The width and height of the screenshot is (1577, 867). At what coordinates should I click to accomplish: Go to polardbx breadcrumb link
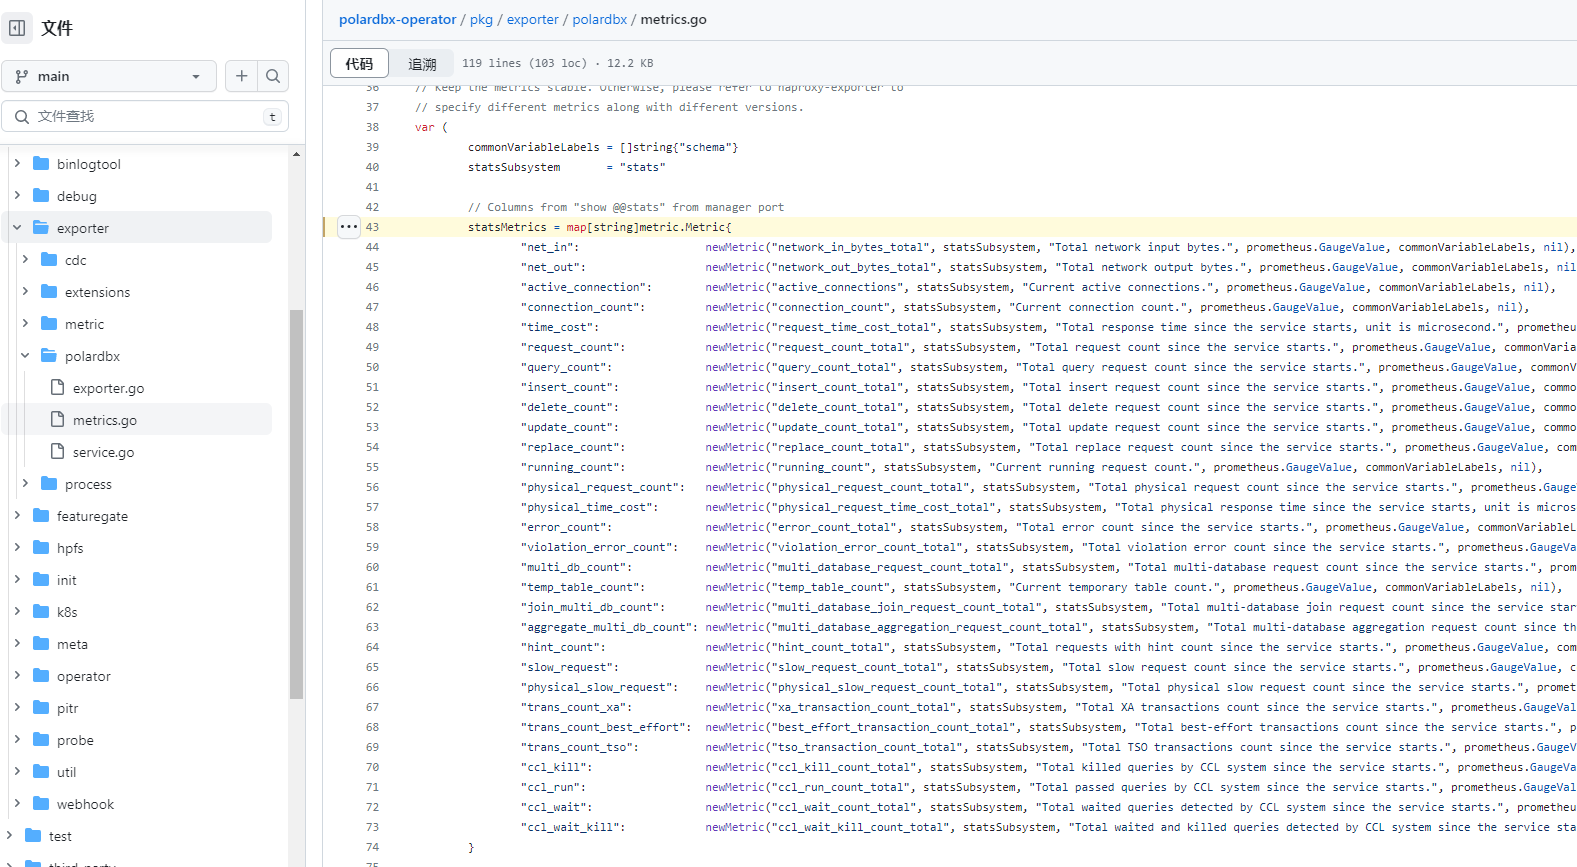point(600,19)
